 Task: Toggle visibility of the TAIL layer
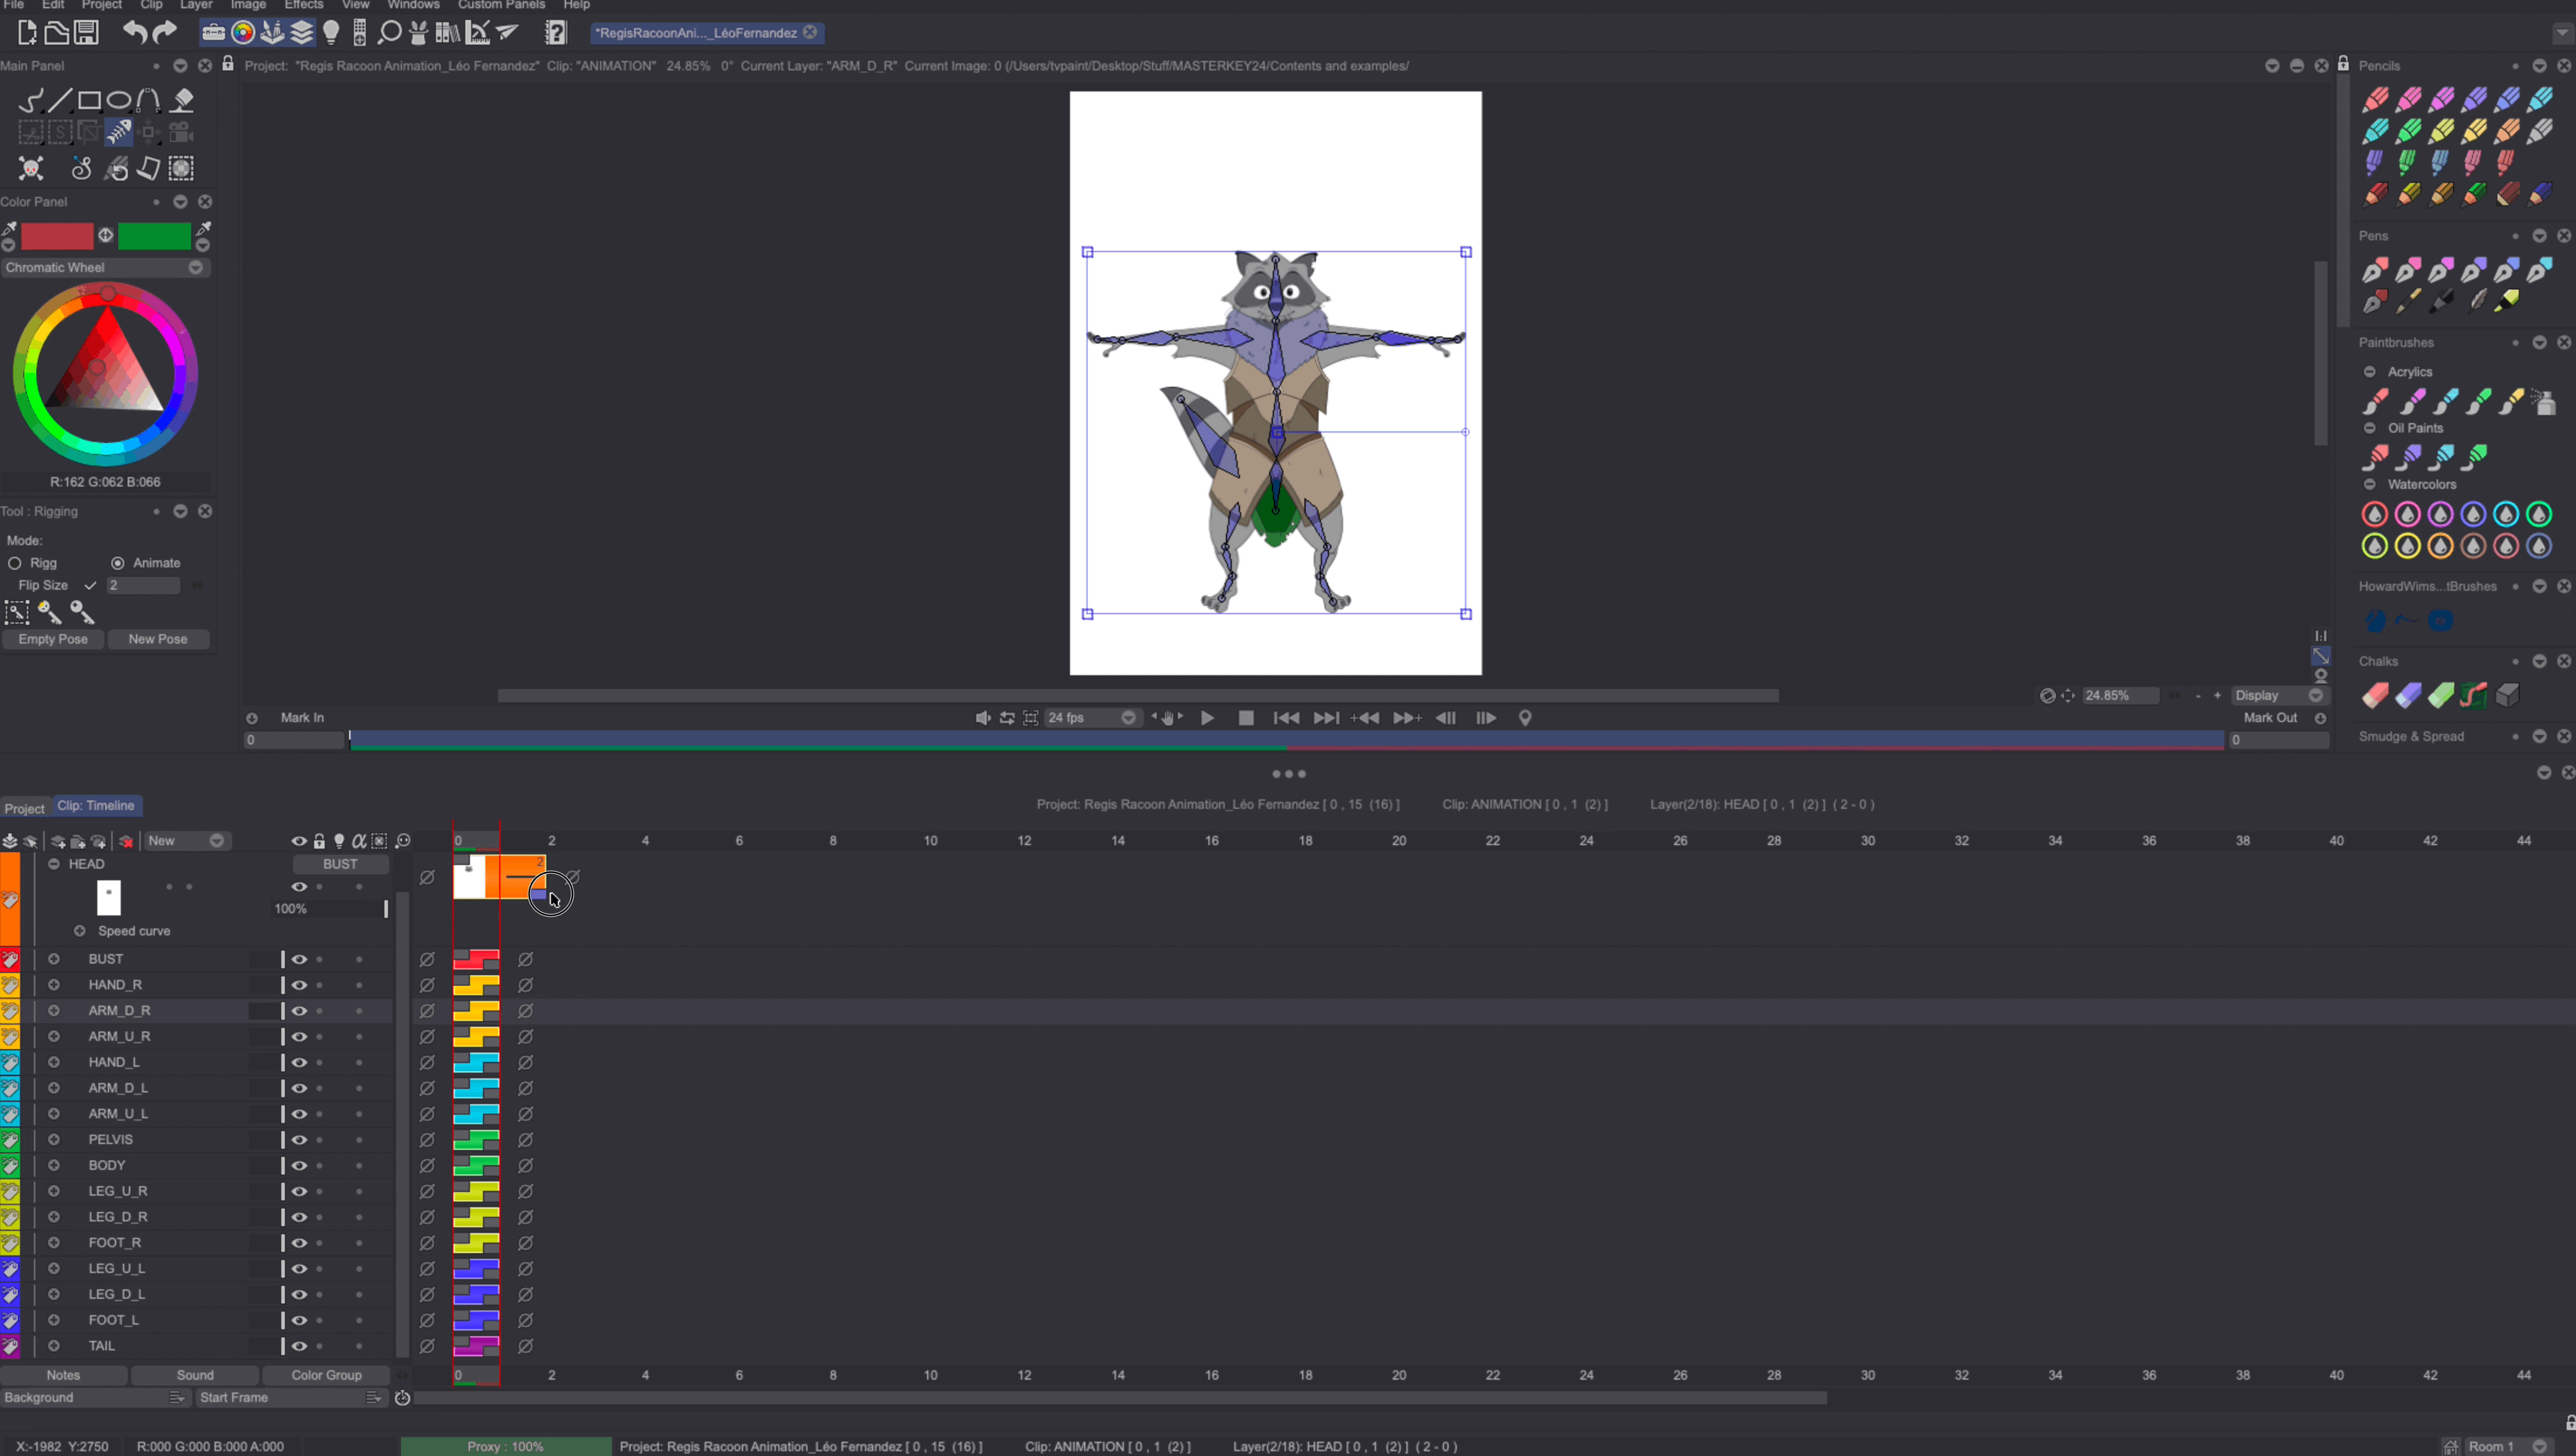pyautogui.click(x=299, y=1346)
